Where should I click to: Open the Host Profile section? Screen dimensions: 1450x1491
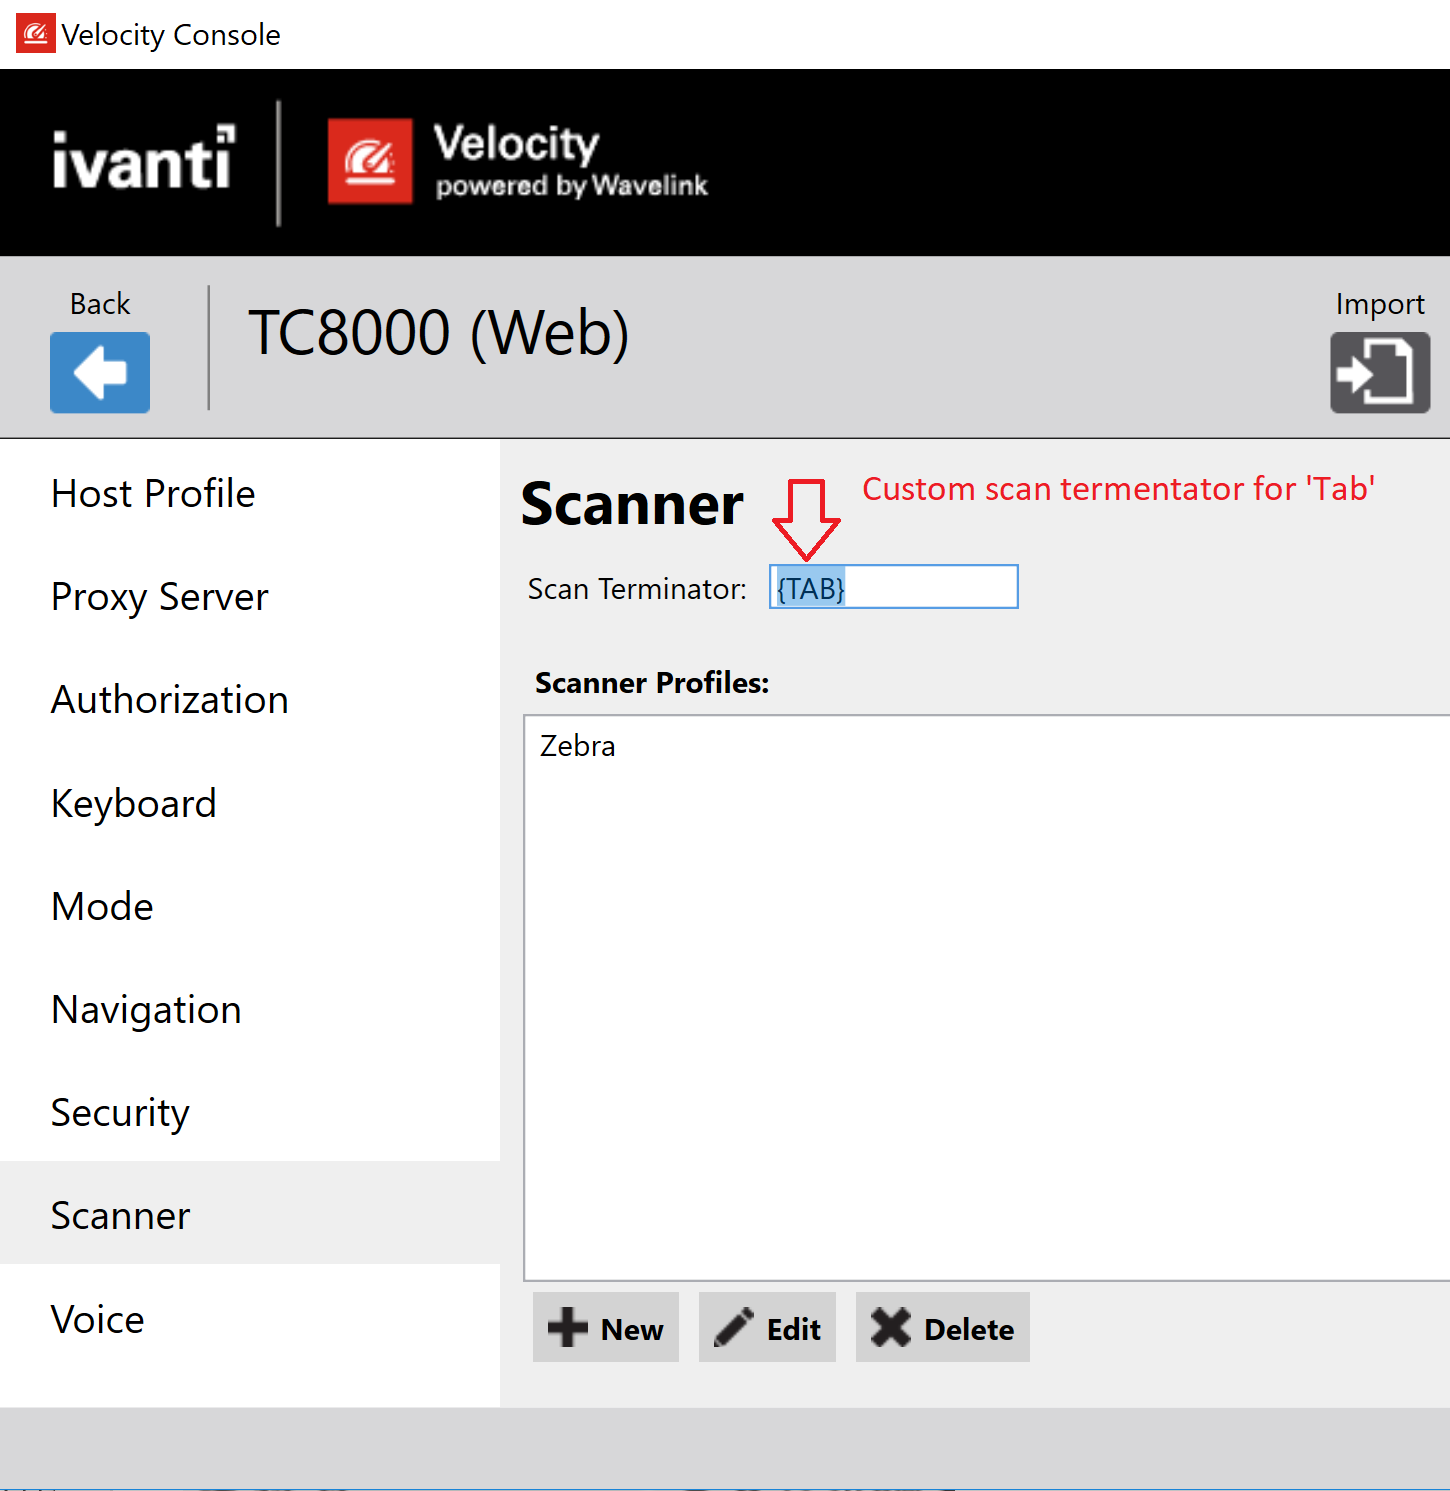152,493
